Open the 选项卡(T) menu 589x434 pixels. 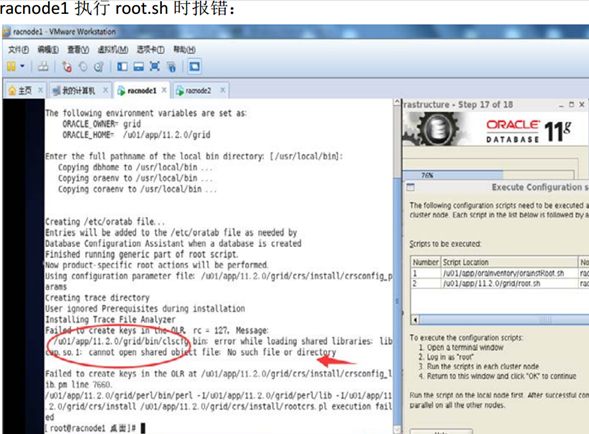pos(150,49)
